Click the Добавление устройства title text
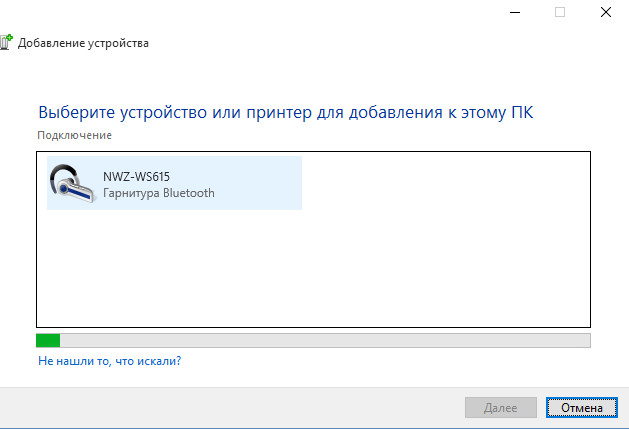This screenshot has height=429, width=629. click(83, 44)
